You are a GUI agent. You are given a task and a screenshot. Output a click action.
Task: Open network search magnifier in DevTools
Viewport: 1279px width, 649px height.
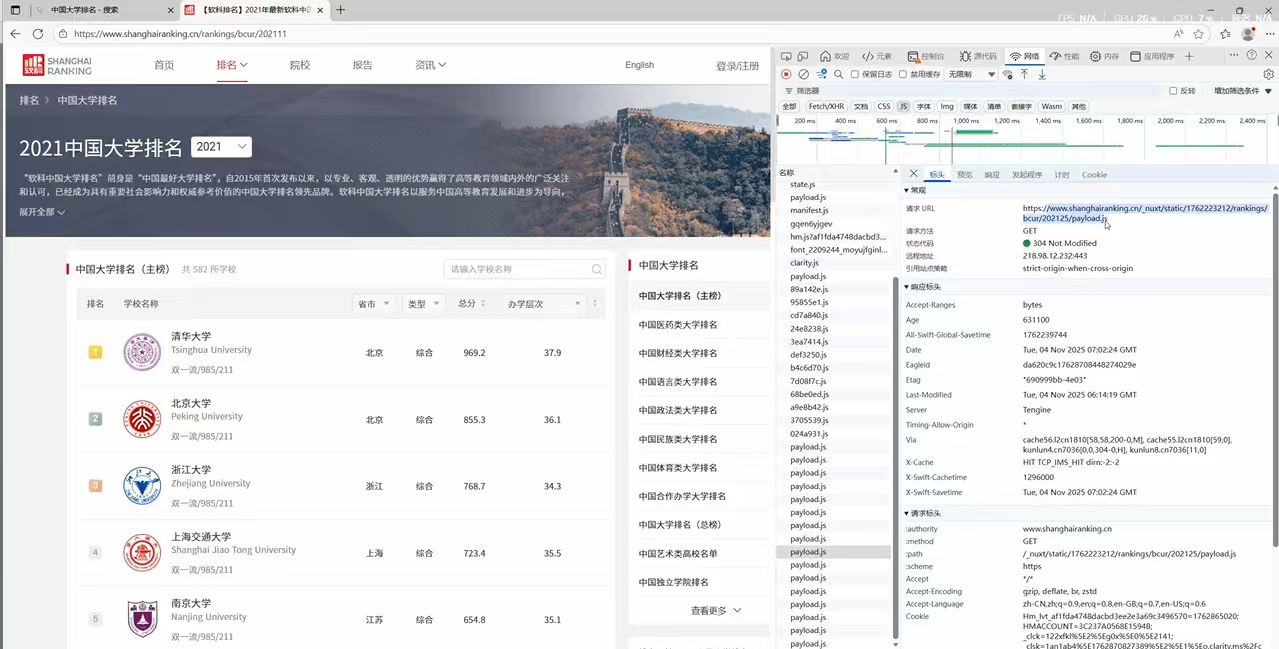(839, 74)
